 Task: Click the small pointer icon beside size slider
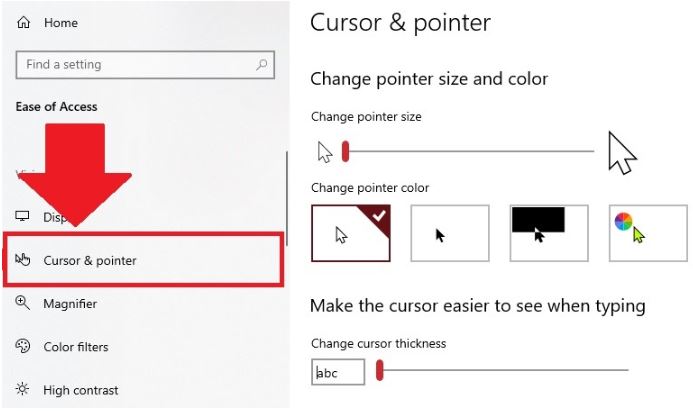pyautogui.click(x=324, y=152)
